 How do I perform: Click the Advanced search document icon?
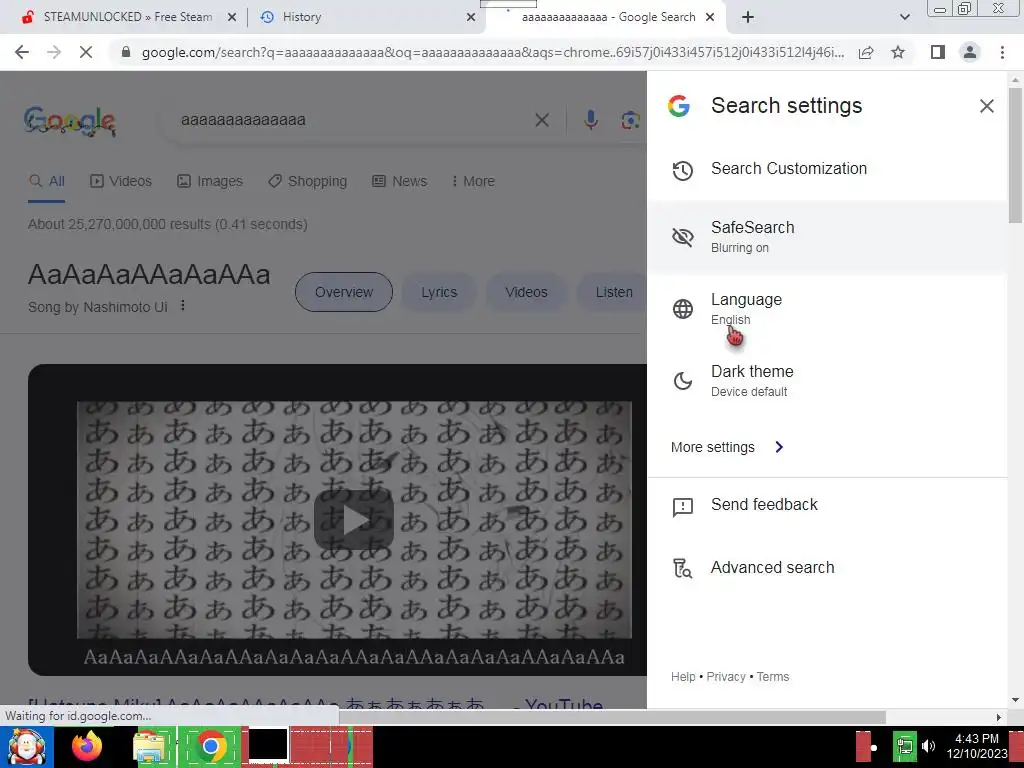pyautogui.click(x=682, y=568)
